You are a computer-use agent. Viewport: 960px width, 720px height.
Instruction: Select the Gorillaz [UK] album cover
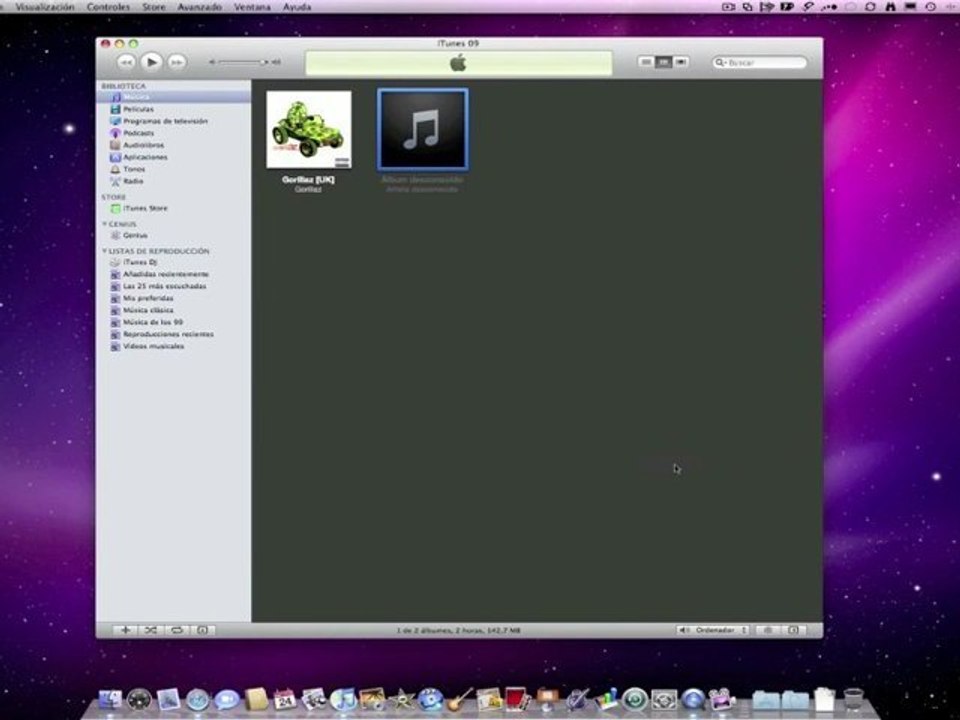click(309, 129)
